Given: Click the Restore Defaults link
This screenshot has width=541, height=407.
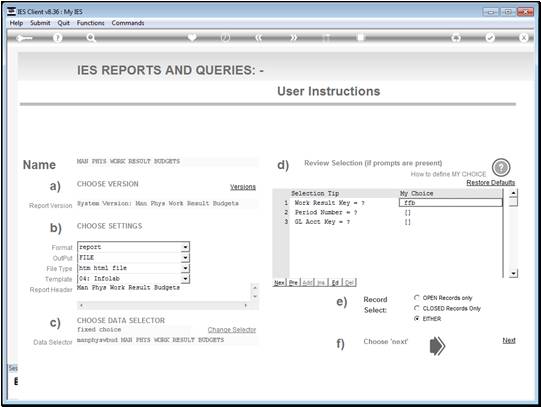Looking at the screenshot, I should (491, 182).
